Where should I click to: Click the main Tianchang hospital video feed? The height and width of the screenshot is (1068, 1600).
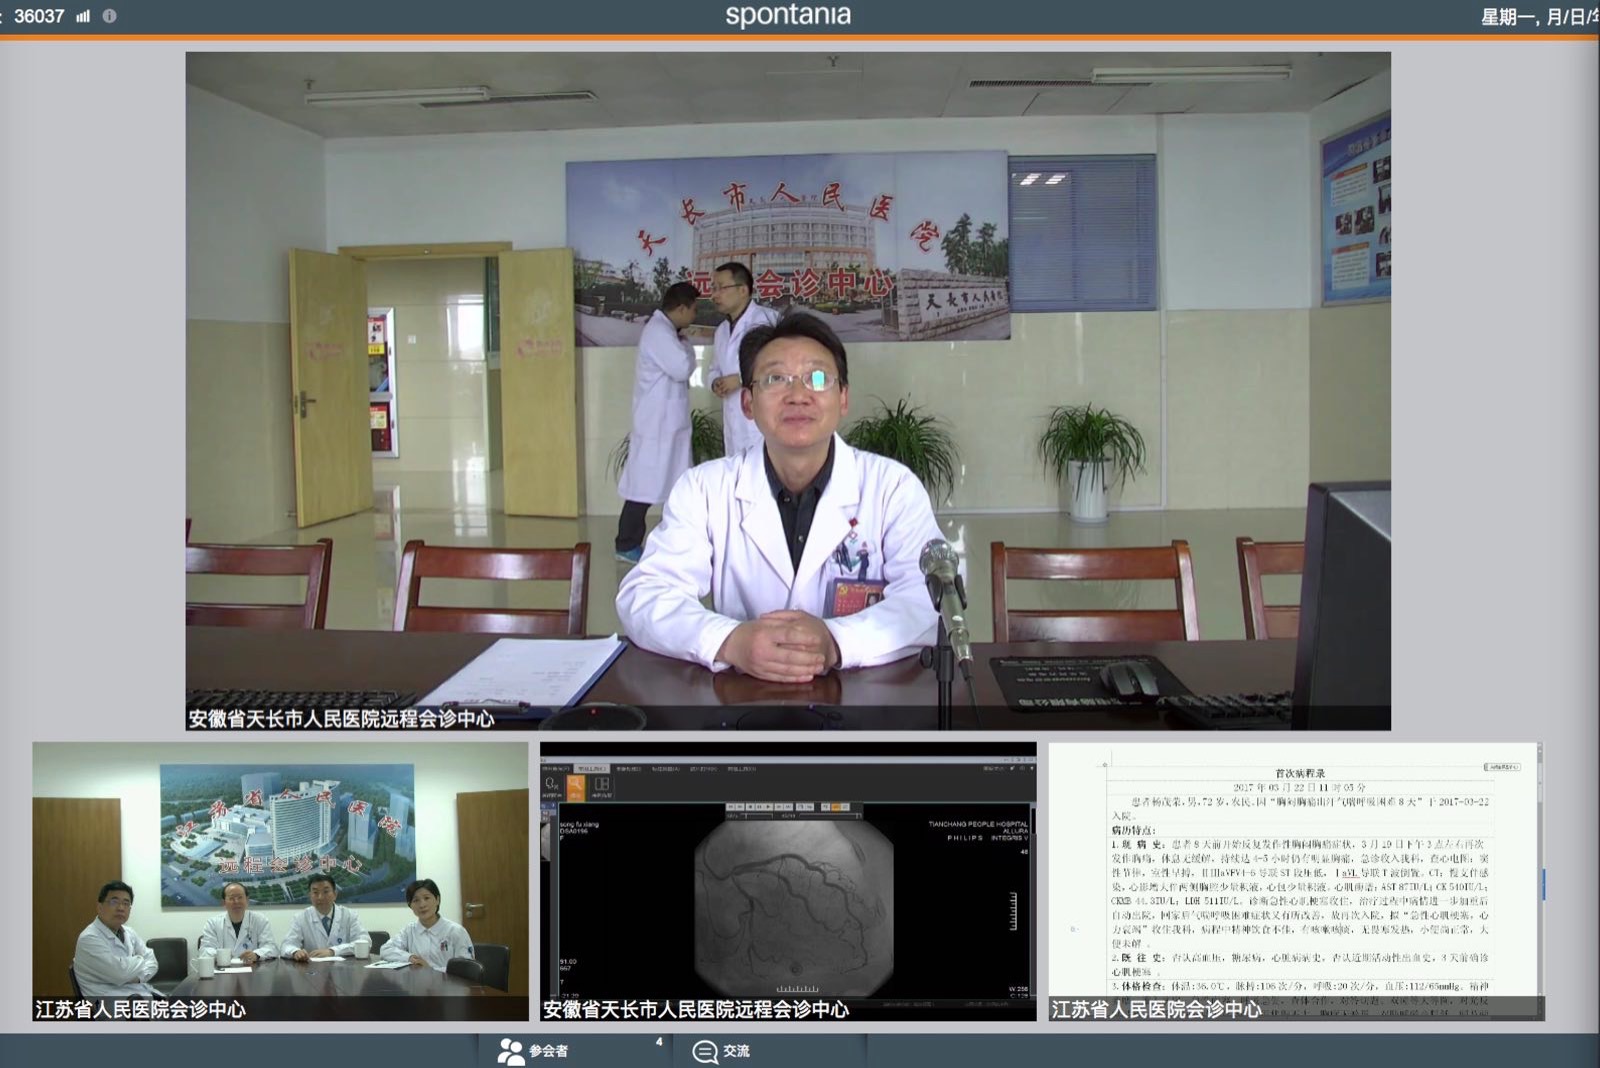click(x=788, y=390)
